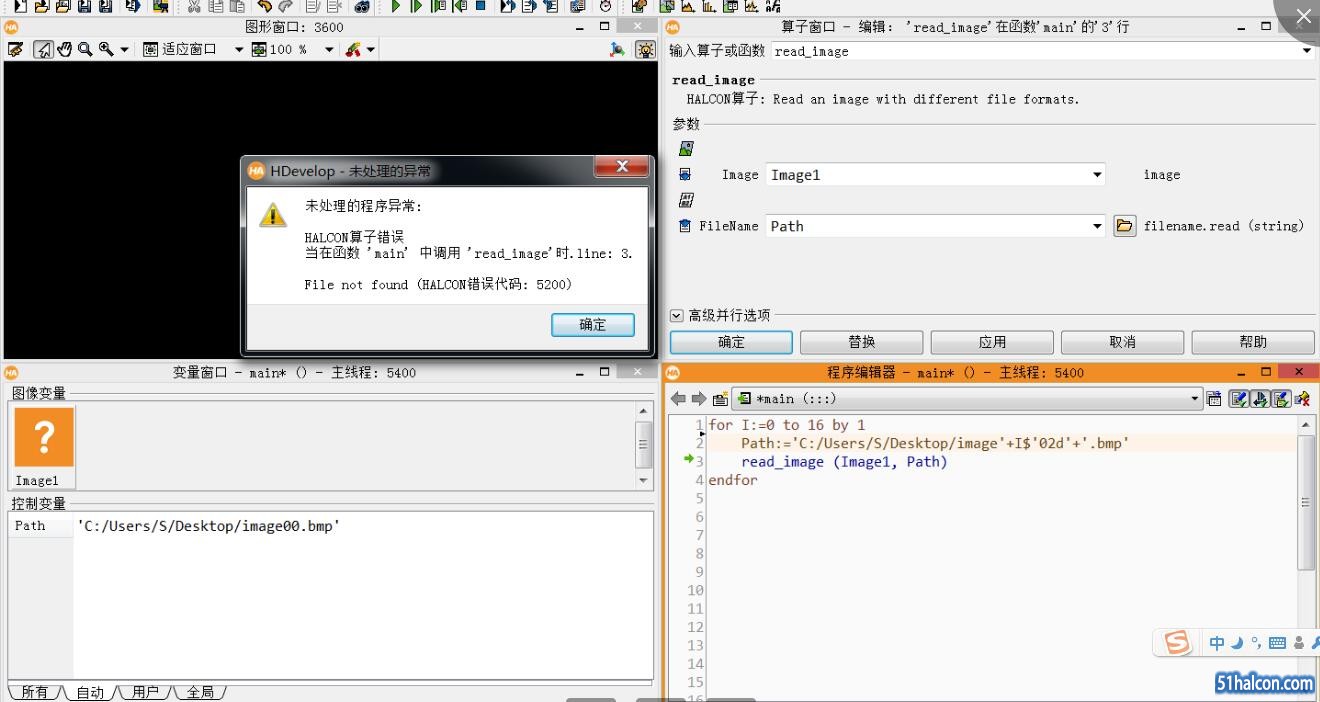
Task: Click the image variables scrollbar down arrow
Action: pos(644,480)
